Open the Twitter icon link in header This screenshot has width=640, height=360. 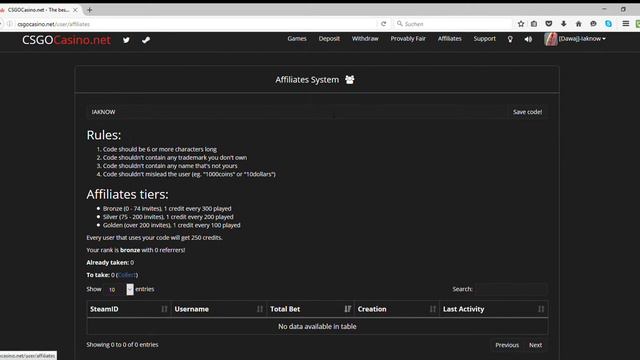point(126,40)
